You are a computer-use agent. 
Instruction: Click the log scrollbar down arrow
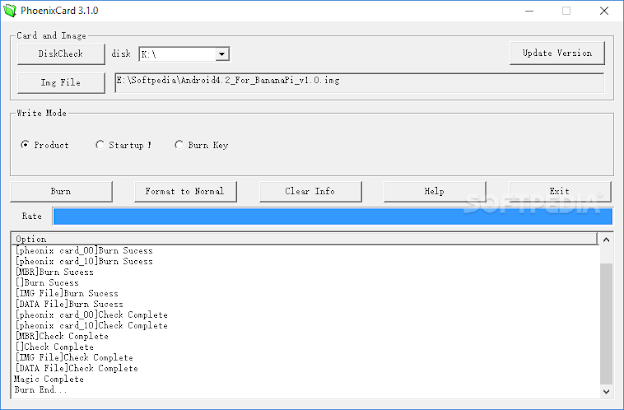tap(606, 391)
